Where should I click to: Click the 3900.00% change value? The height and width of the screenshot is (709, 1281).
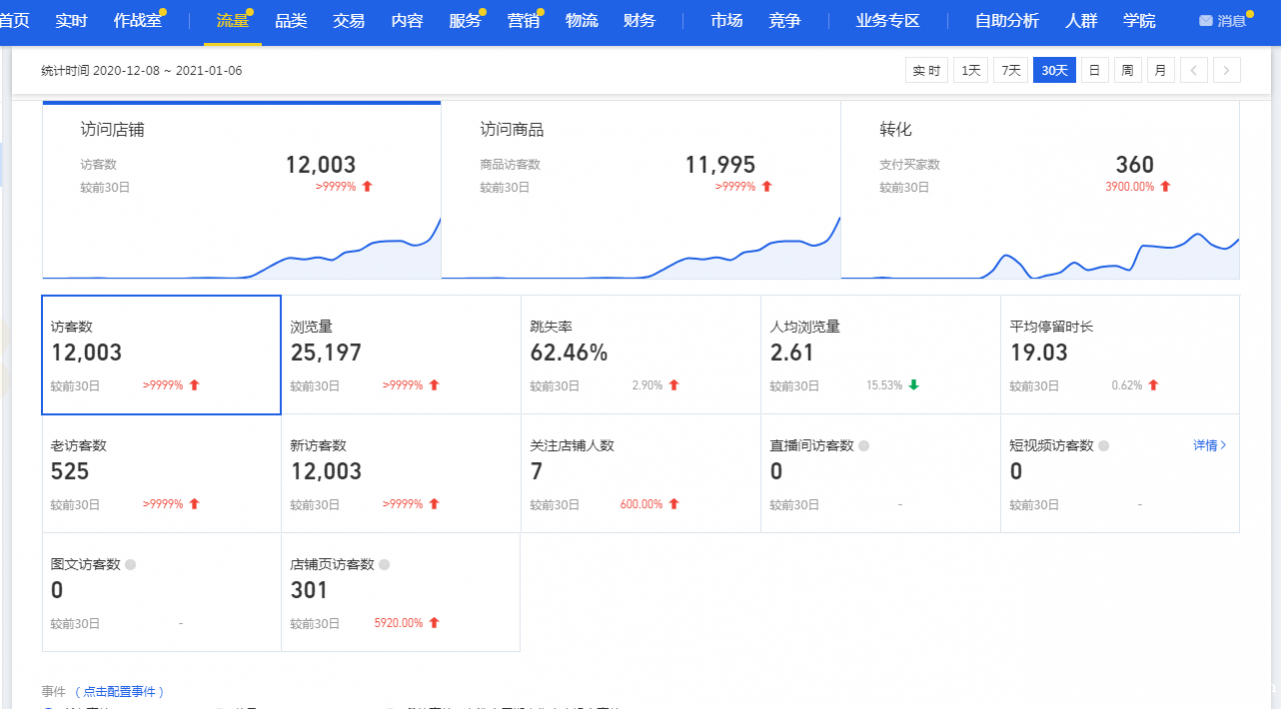[1130, 187]
